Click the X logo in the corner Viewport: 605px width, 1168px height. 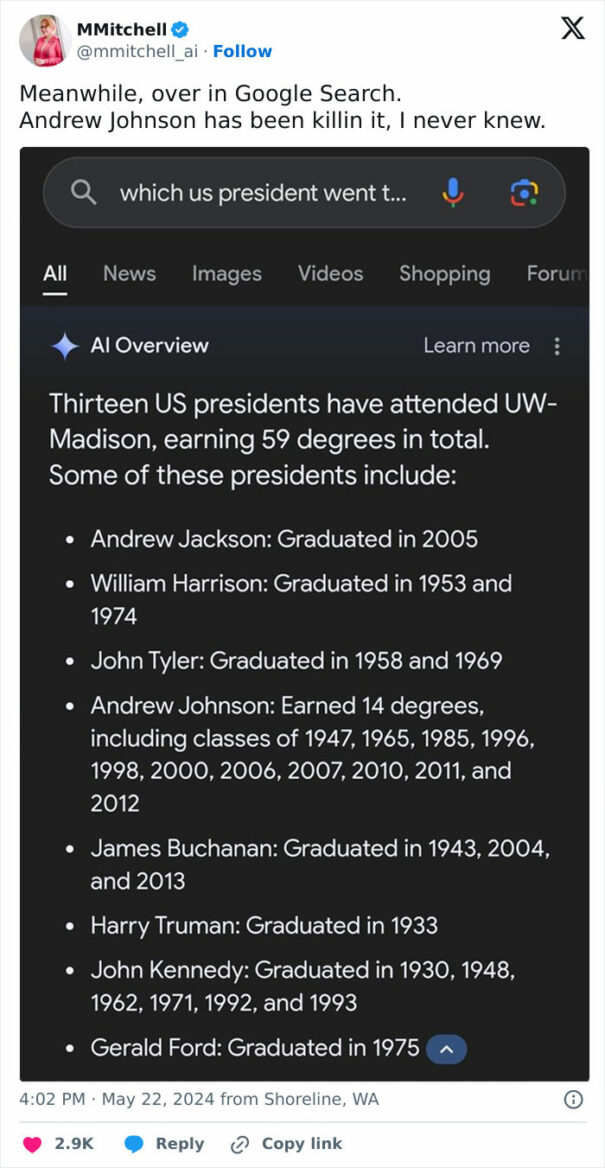click(572, 28)
